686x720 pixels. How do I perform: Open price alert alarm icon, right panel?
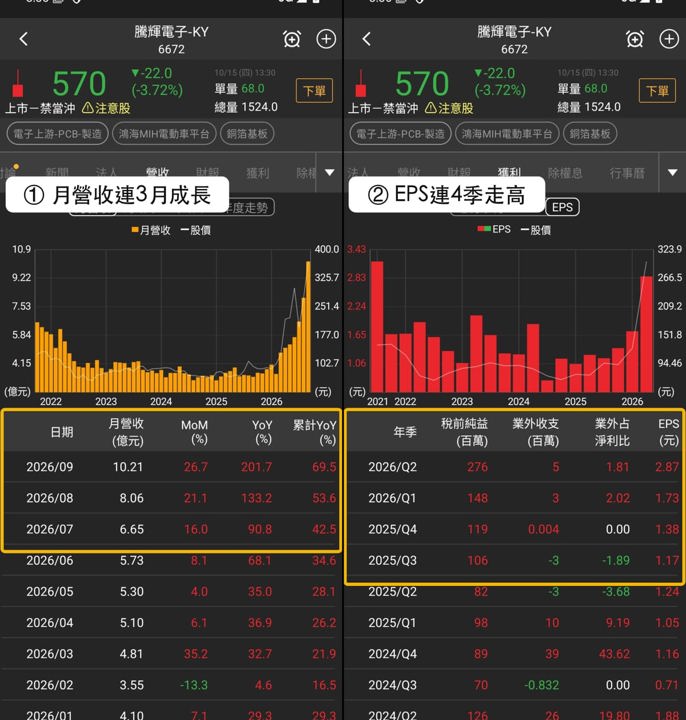coord(635,39)
